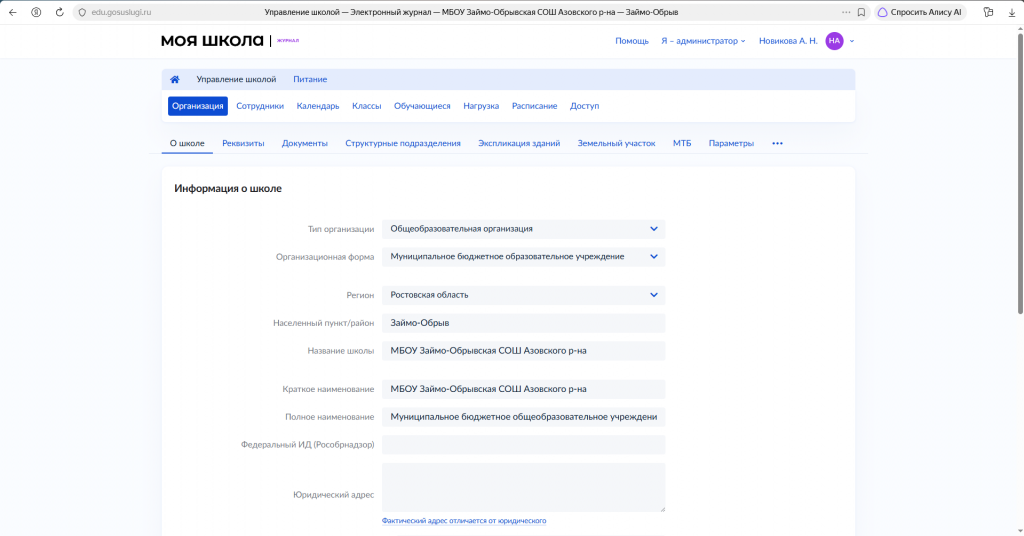
Task: Open browser downloads icon
Action: 1012,12
